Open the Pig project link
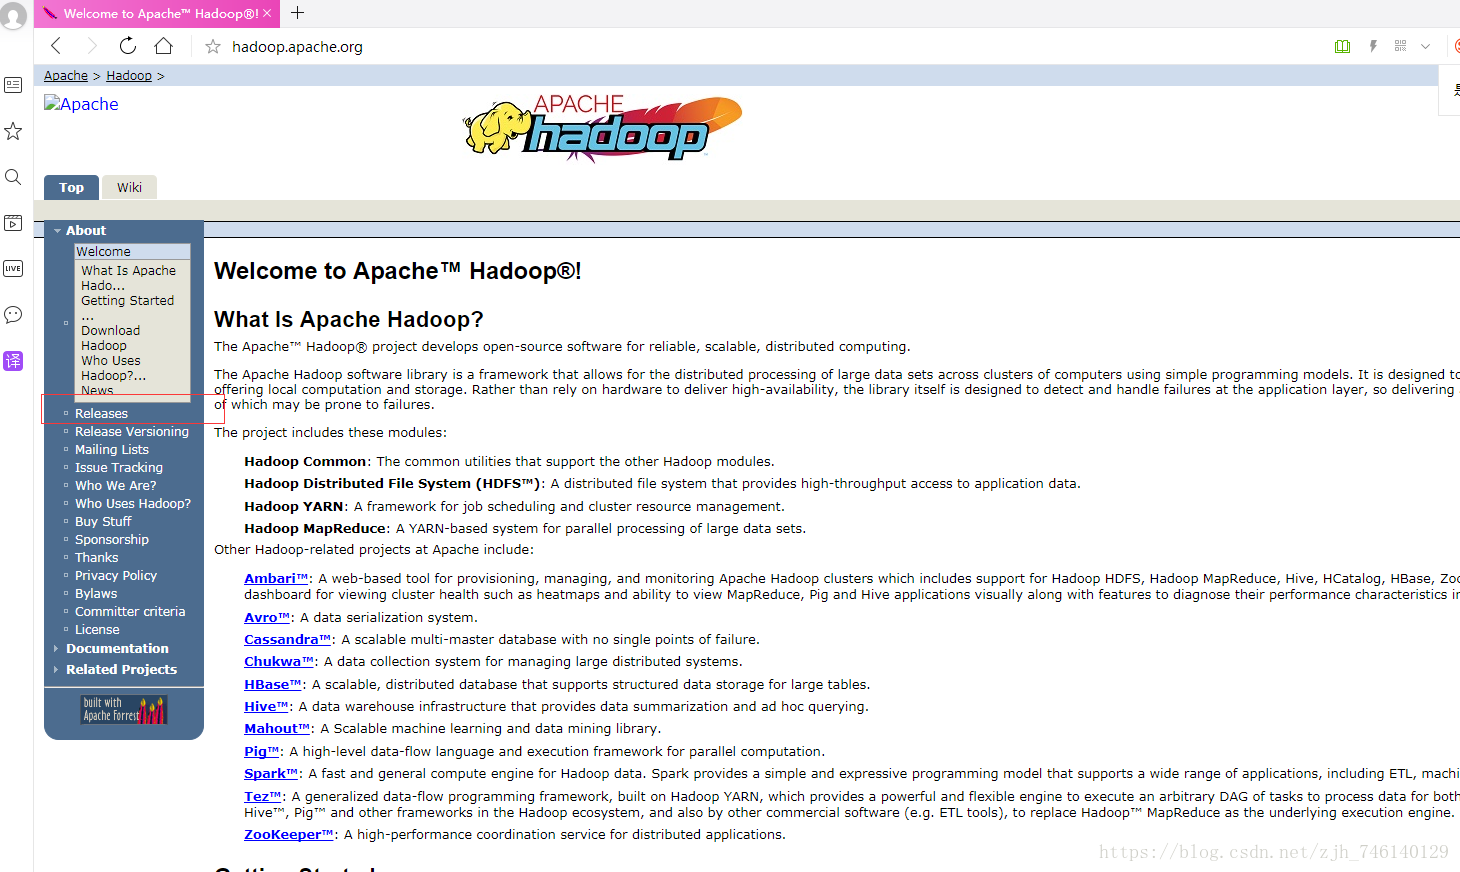Image resolution: width=1460 pixels, height=872 pixels. pyautogui.click(x=262, y=751)
